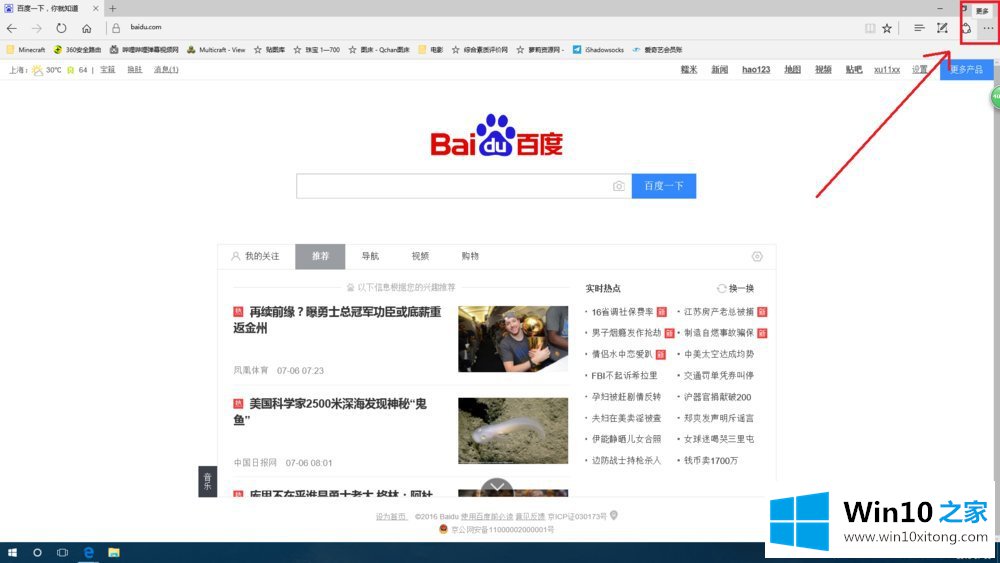The image size is (1000, 563).
Task: Open the browser home page icon
Action: 87,28
